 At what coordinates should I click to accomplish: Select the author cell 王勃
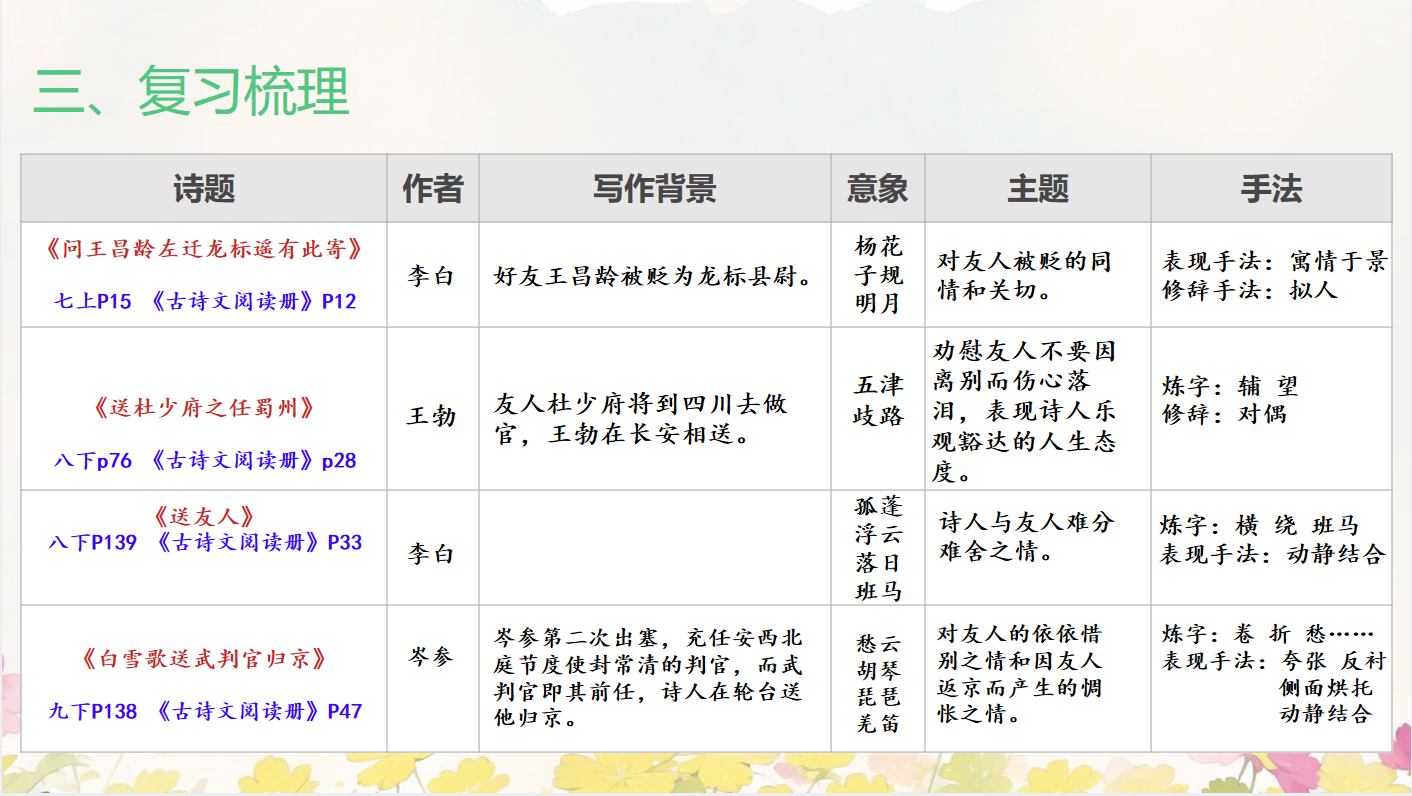(x=432, y=415)
